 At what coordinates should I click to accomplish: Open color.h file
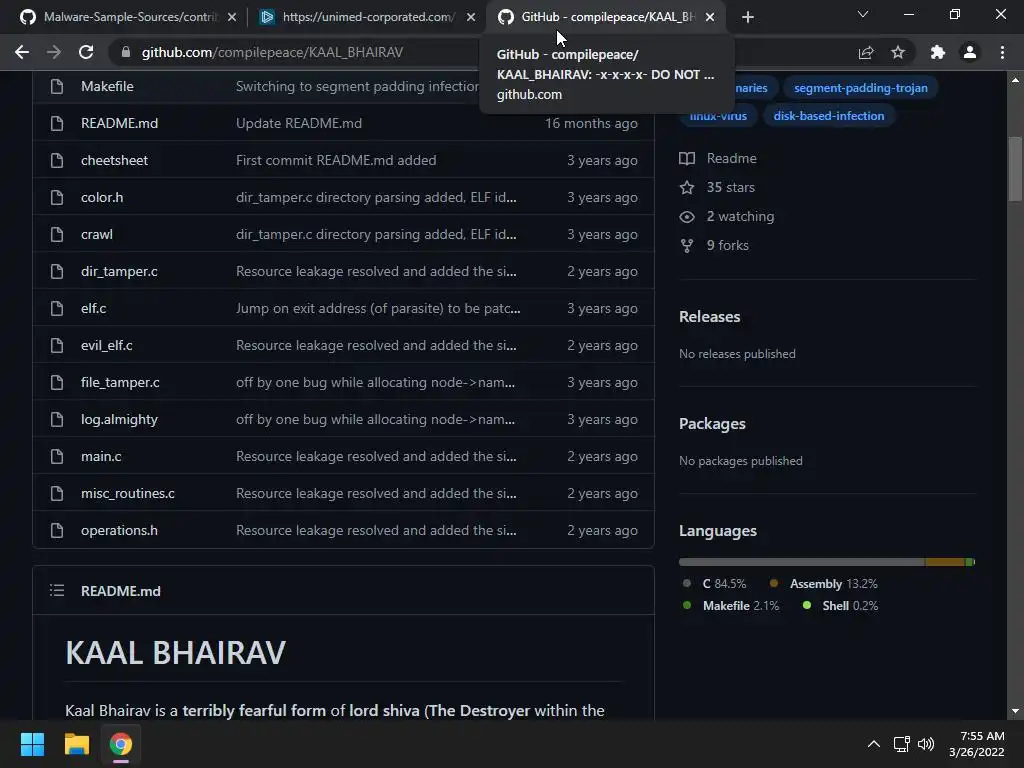[102, 197]
